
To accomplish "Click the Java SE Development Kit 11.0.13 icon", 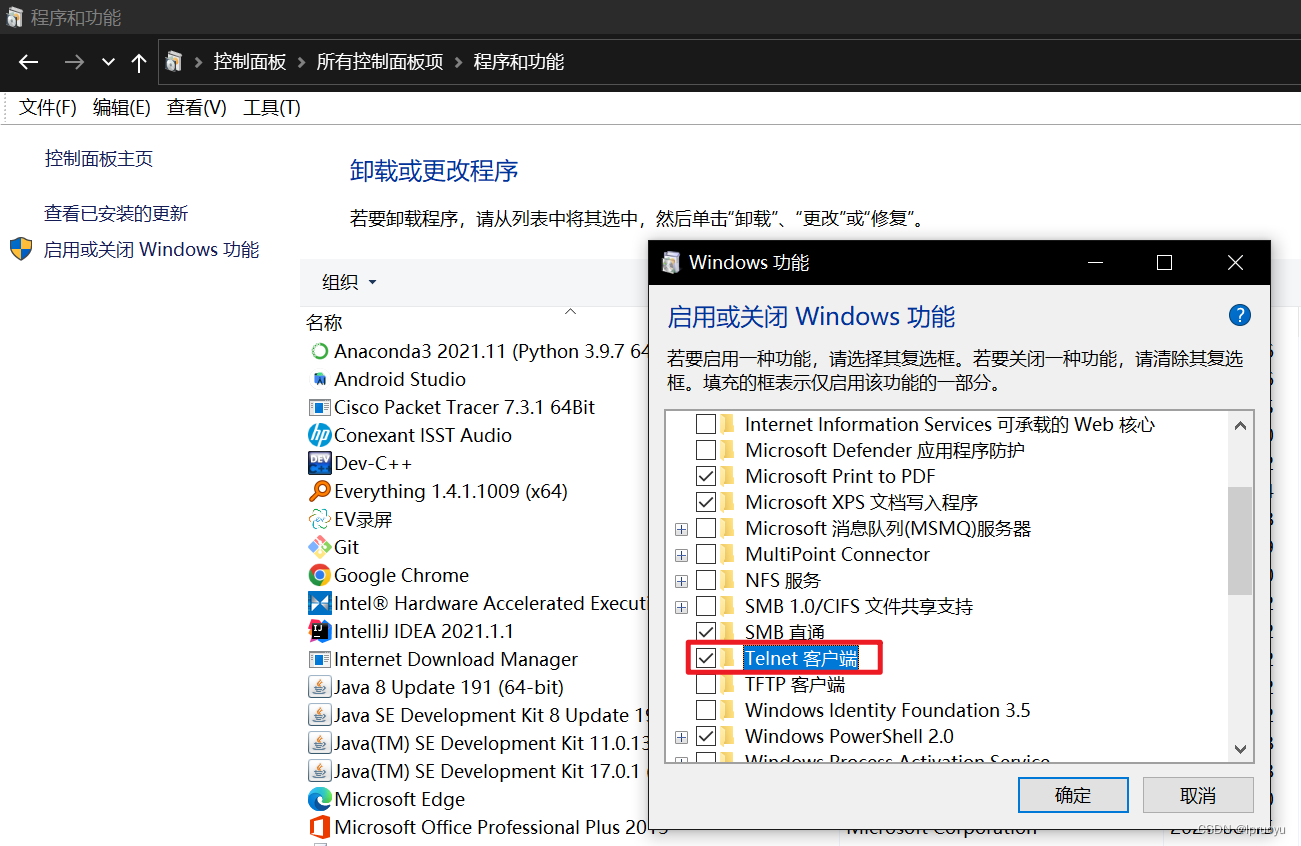I will pyautogui.click(x=319, y=743).
